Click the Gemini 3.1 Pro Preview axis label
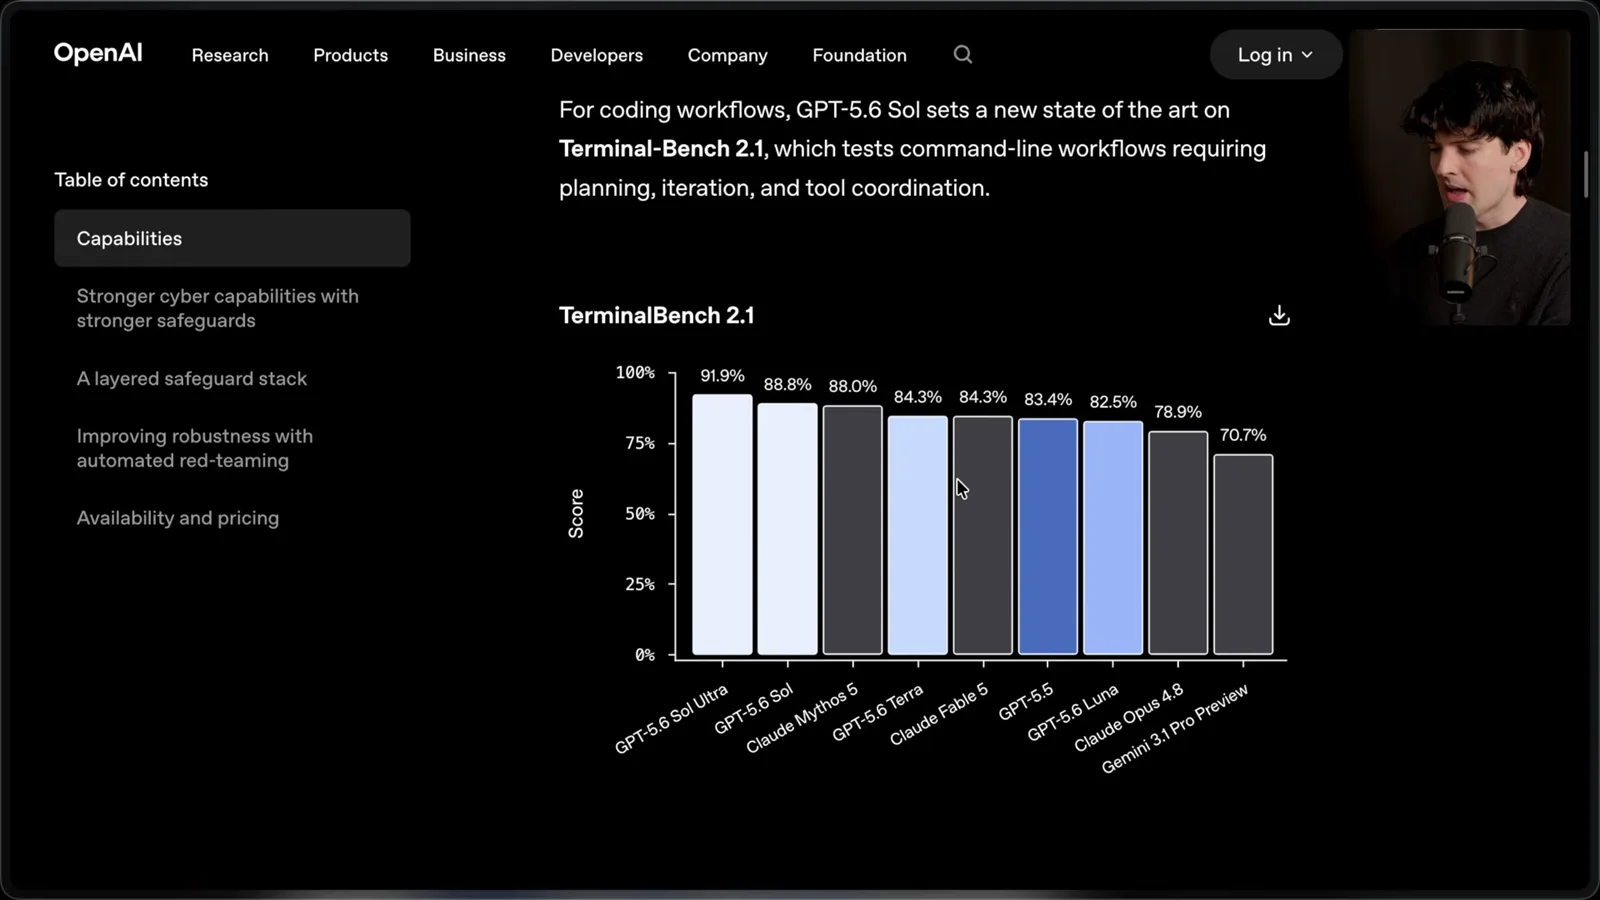 click(1175, 729)
